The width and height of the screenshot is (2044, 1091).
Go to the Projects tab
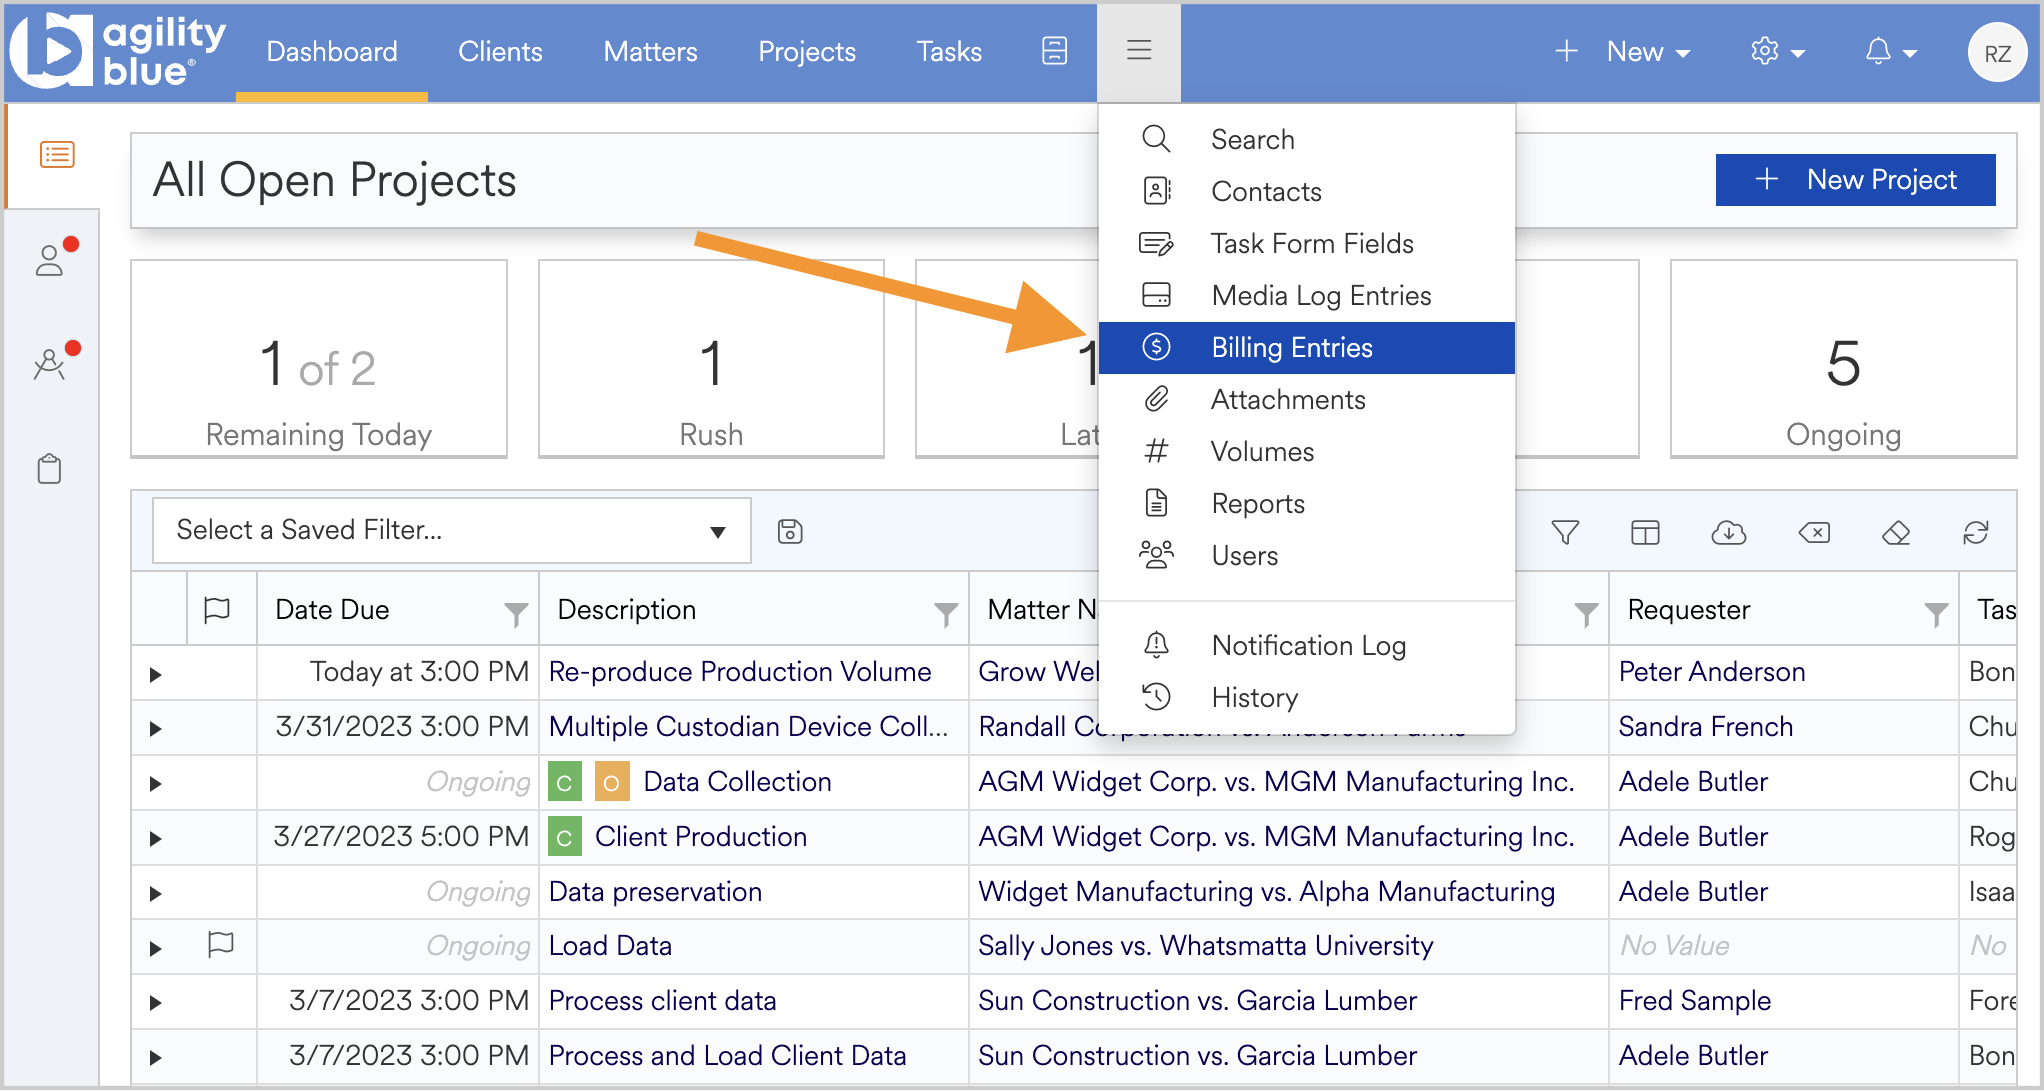807,51
